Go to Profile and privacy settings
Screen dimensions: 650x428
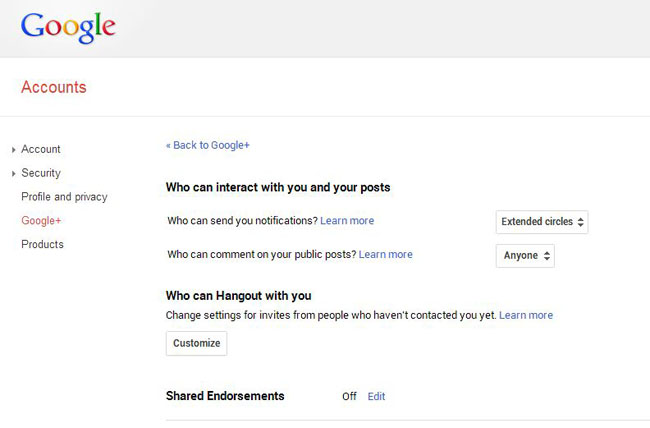tap(64, 197)
